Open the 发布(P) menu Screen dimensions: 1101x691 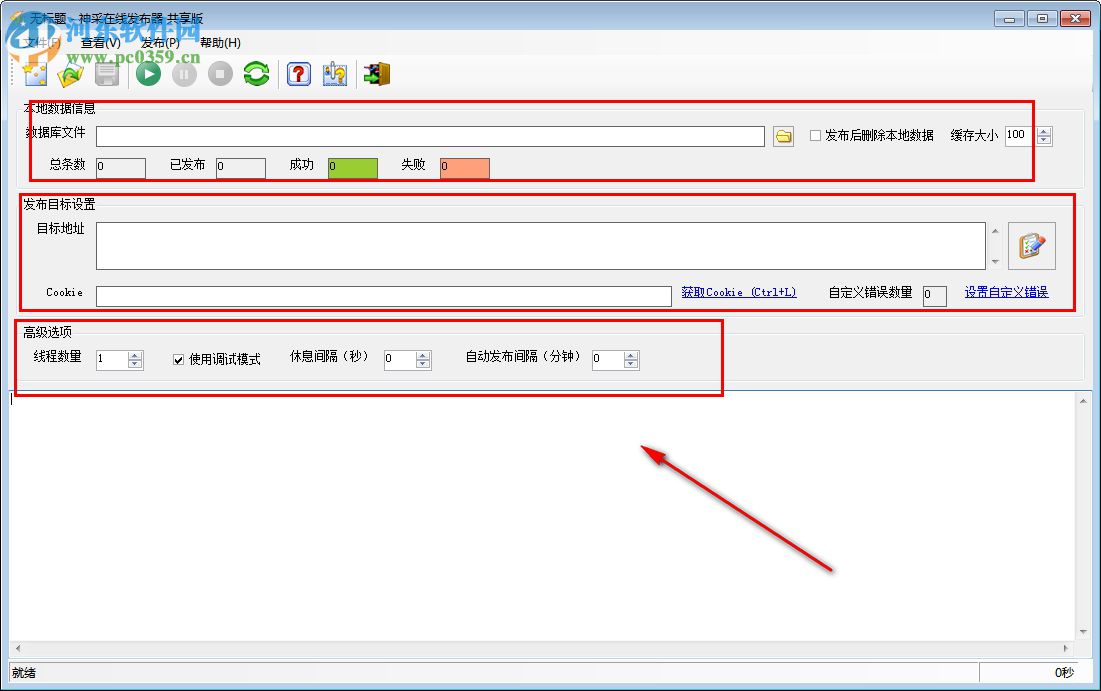(160, 43)
